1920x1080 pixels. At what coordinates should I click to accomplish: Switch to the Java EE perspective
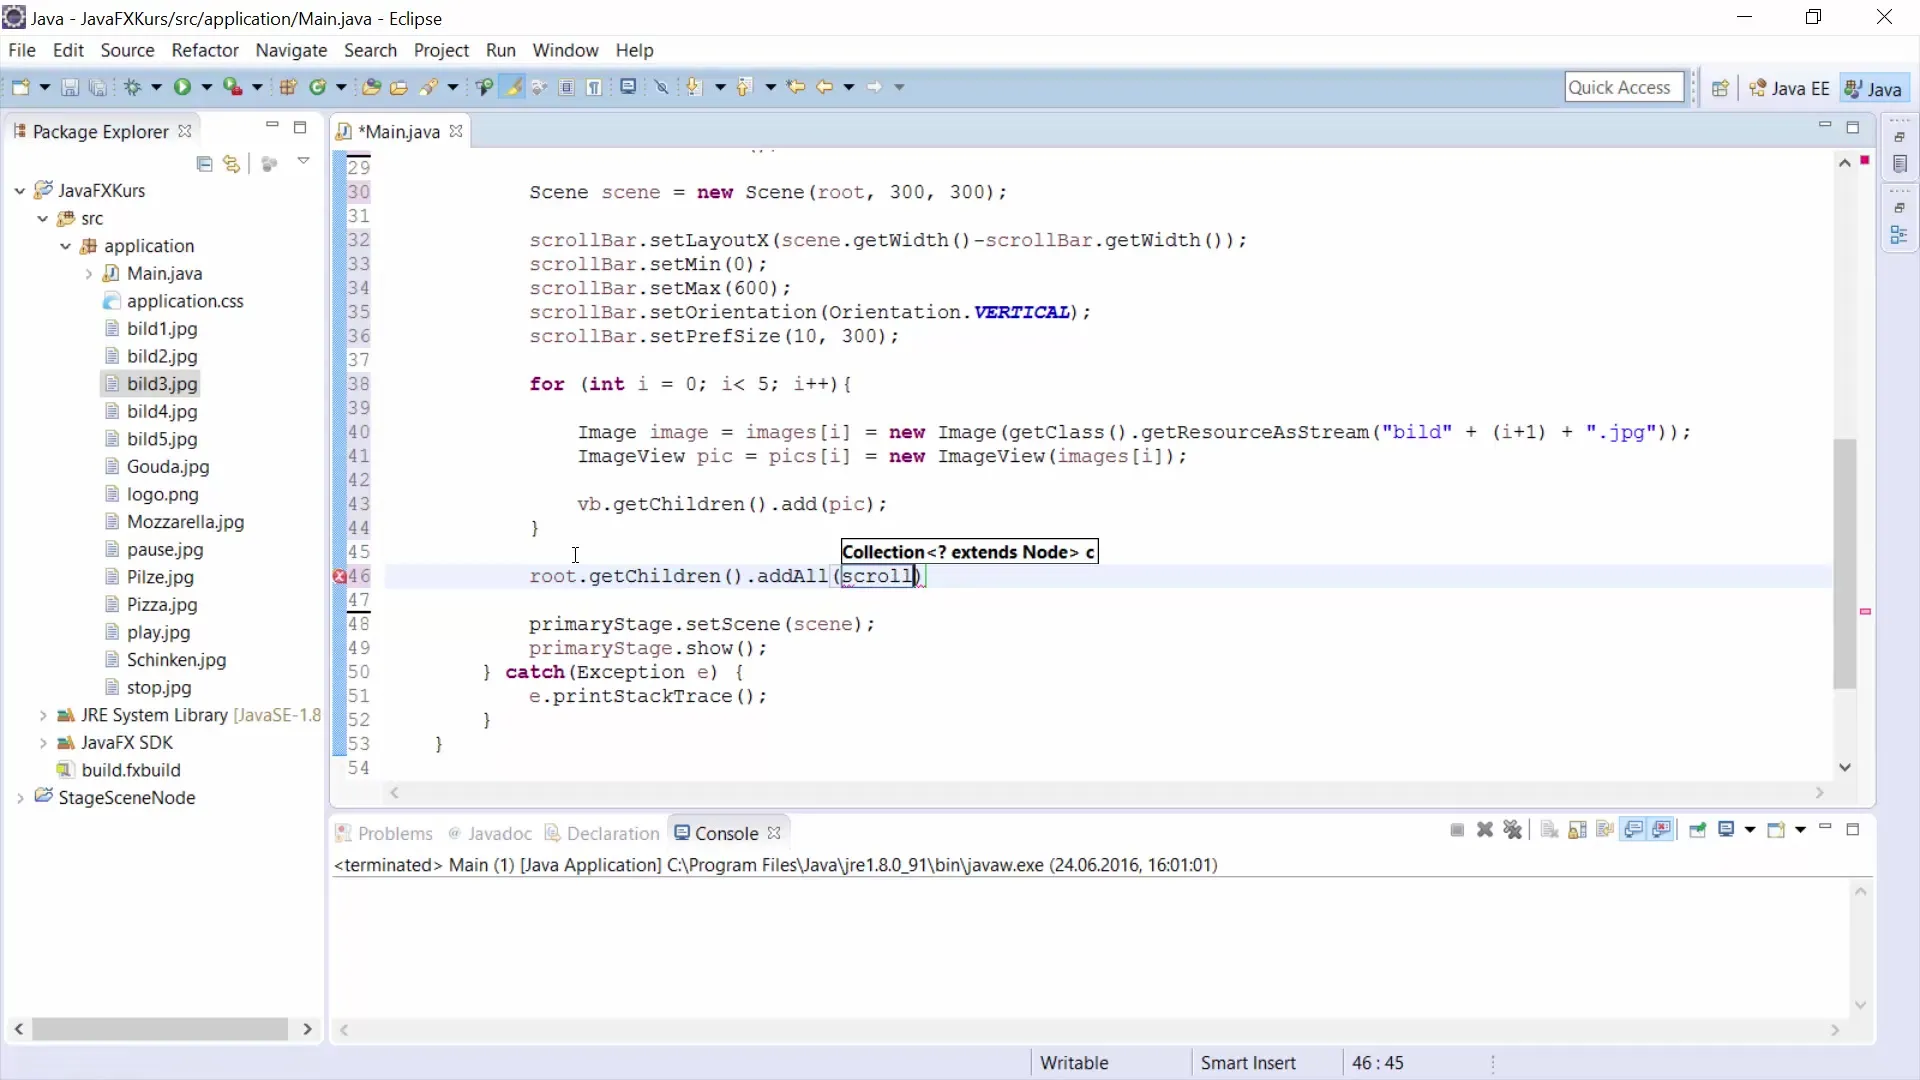[1789, 88]
